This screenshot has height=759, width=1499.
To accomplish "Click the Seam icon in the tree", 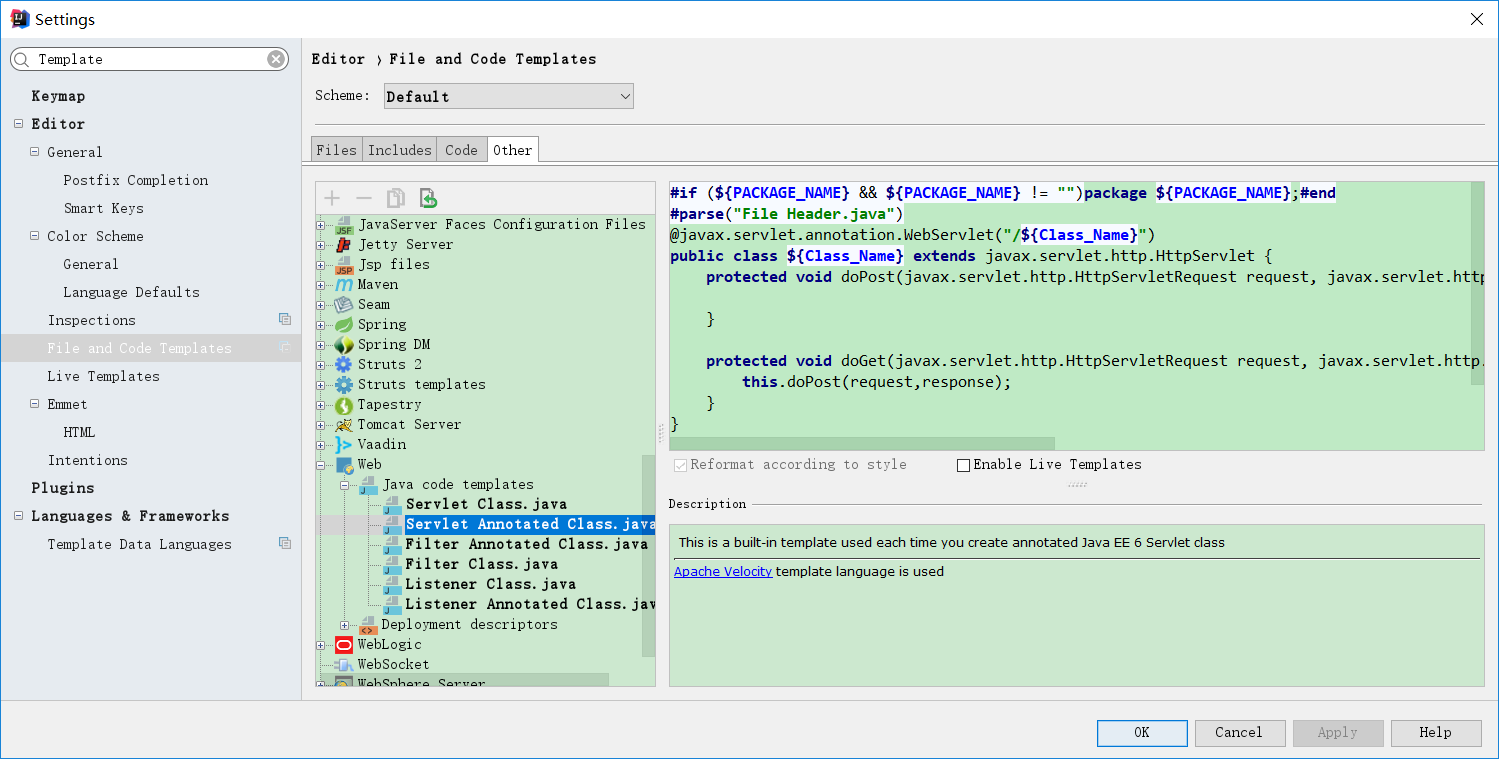I will point(344,304).
